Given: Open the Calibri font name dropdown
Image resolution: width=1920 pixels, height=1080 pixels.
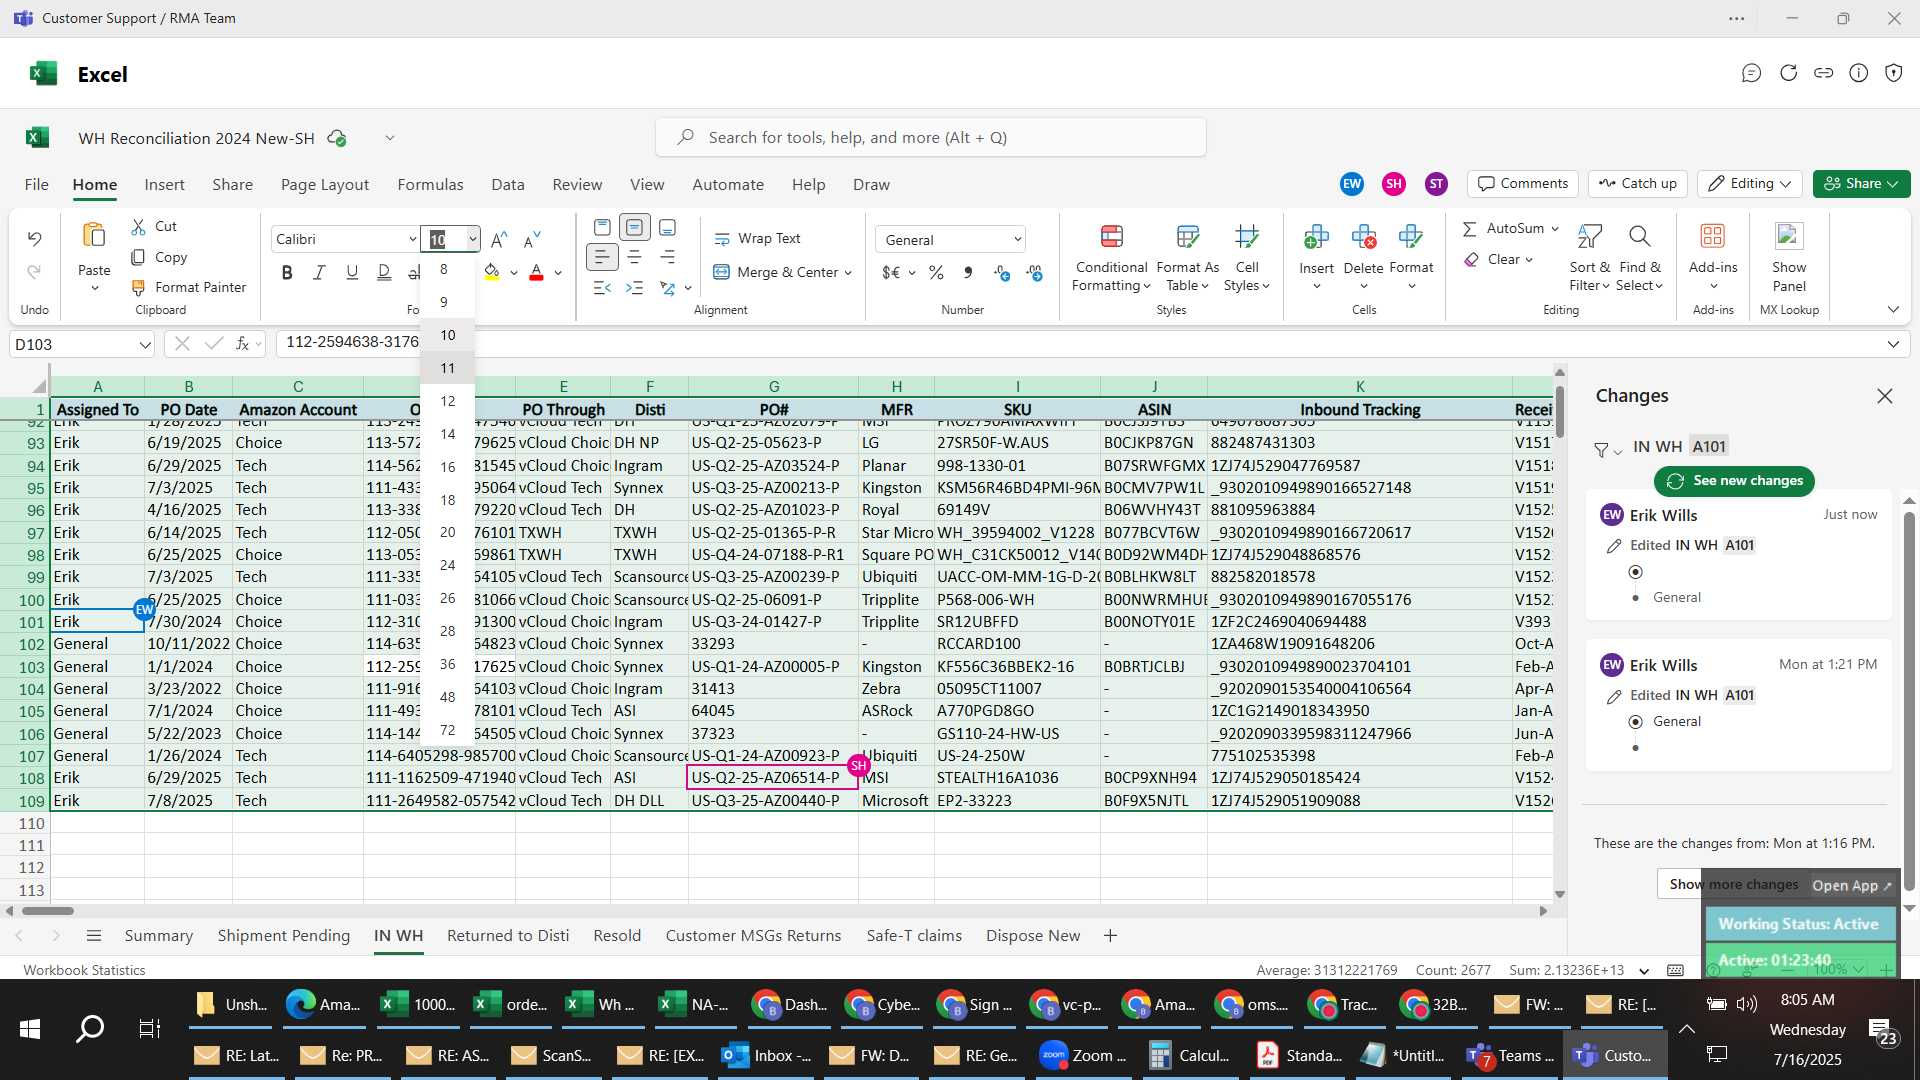Looking at the screenshot, I should [x=412, y=239].
